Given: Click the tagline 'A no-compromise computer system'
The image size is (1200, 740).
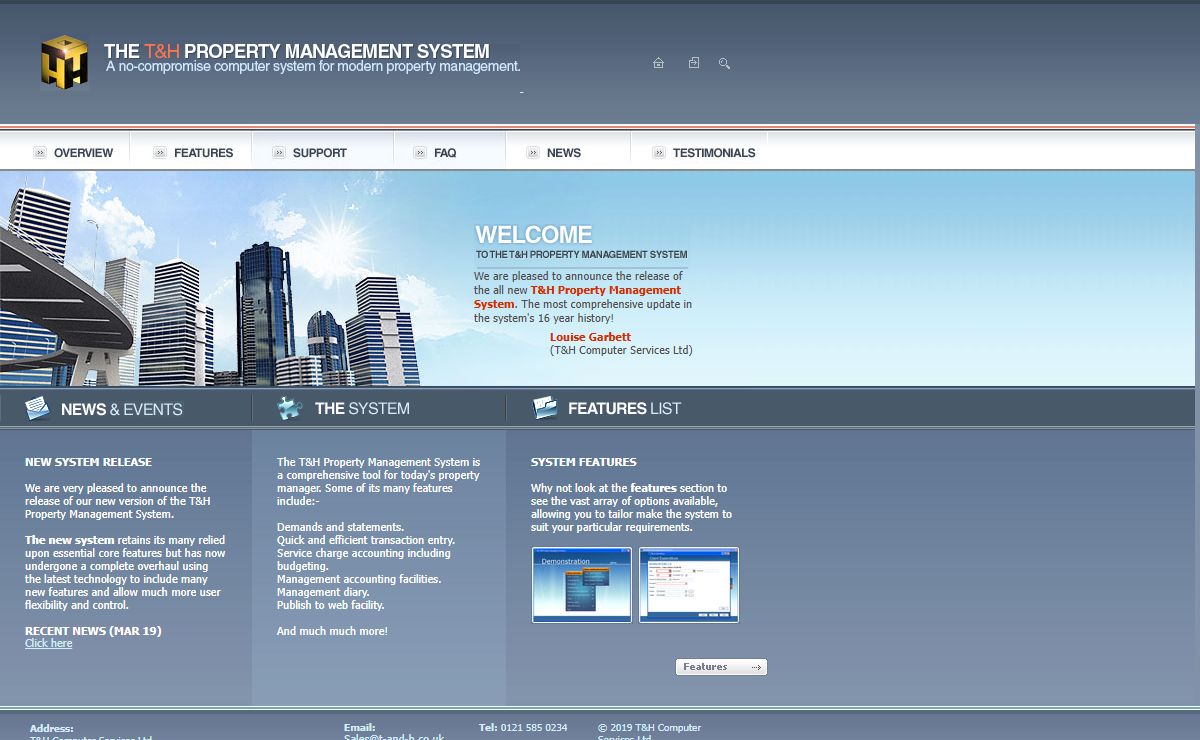Looking at the screenshot, I should tap(313, 67).
